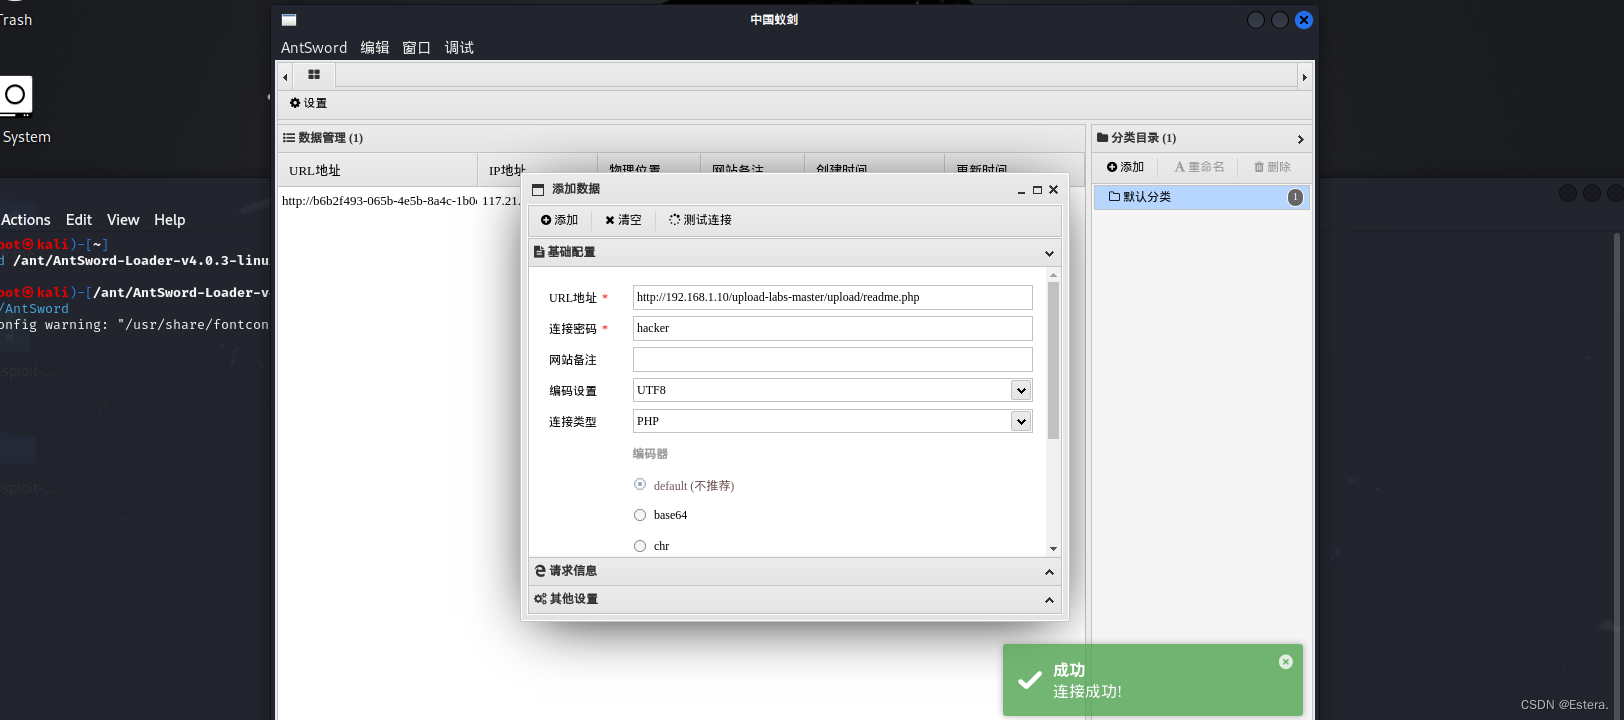This screenshot has height=720, width=1624.
Task: Expand the 其他设置 section
Action: coord(1049,600)
